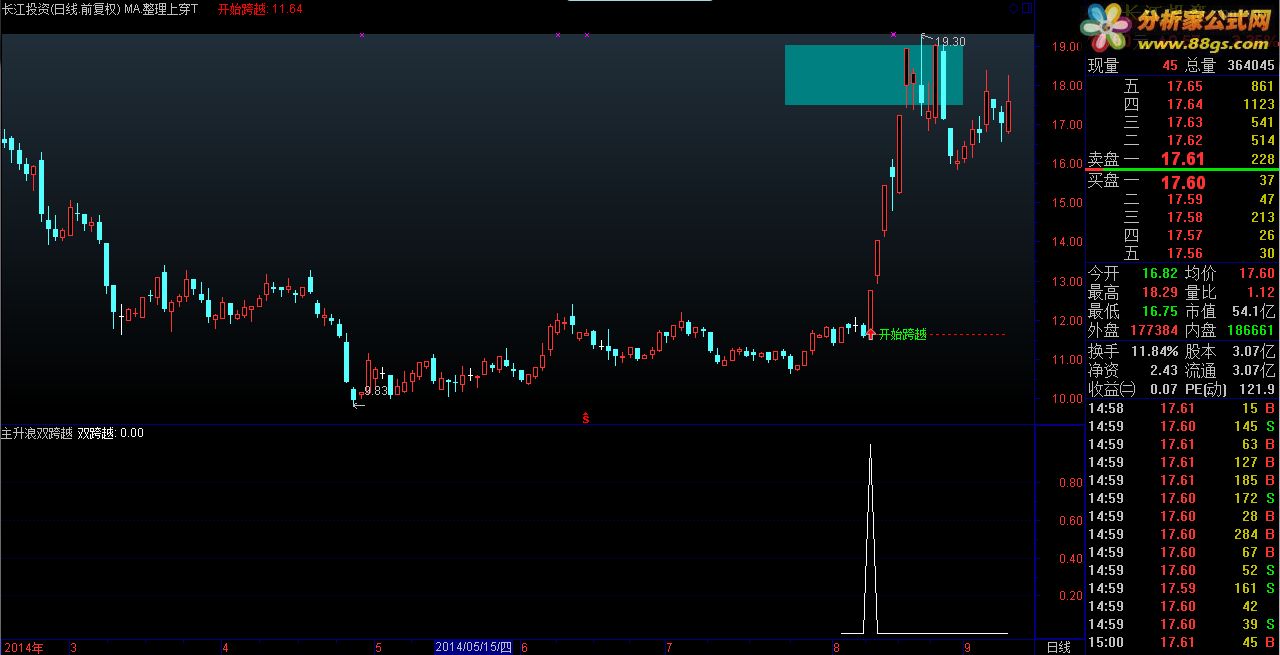This screenshot has width=1280, height=655.
Task: Click the 15:00 tick row with volume 45
Action: (1182, 642)
